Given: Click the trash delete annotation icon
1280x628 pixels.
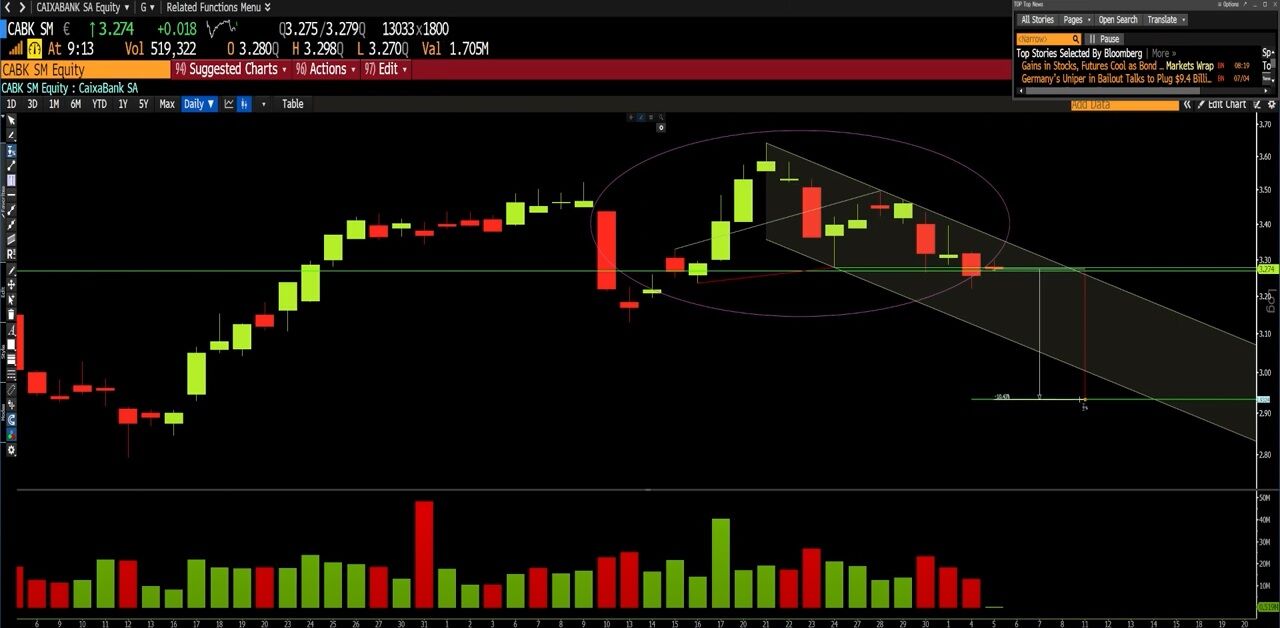Looking at the screenshot, I should click(11, 315).
